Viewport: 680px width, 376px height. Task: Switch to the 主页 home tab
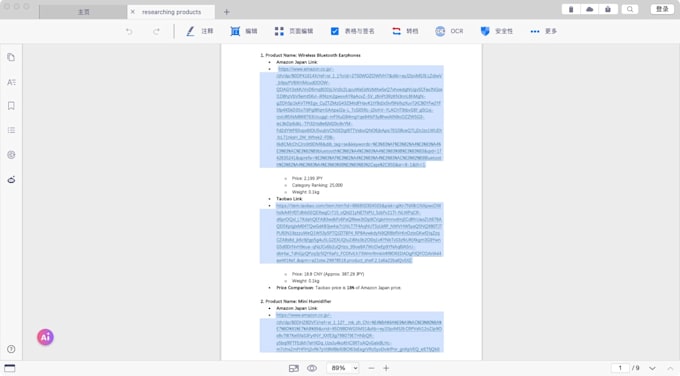click(x=83, y=12)
